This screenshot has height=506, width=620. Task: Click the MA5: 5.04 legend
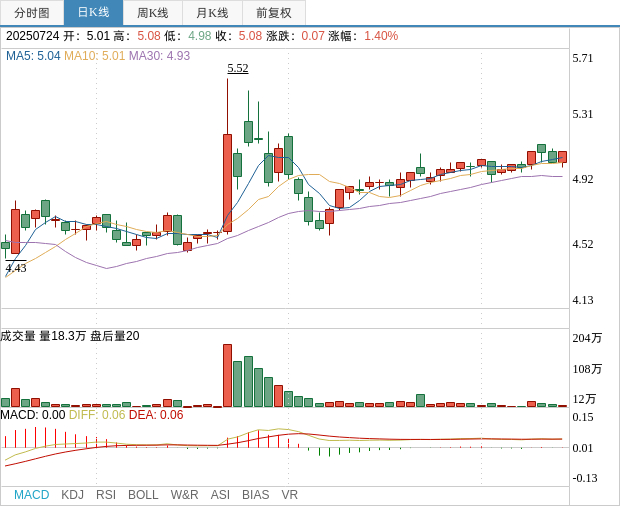click(33, 56)
